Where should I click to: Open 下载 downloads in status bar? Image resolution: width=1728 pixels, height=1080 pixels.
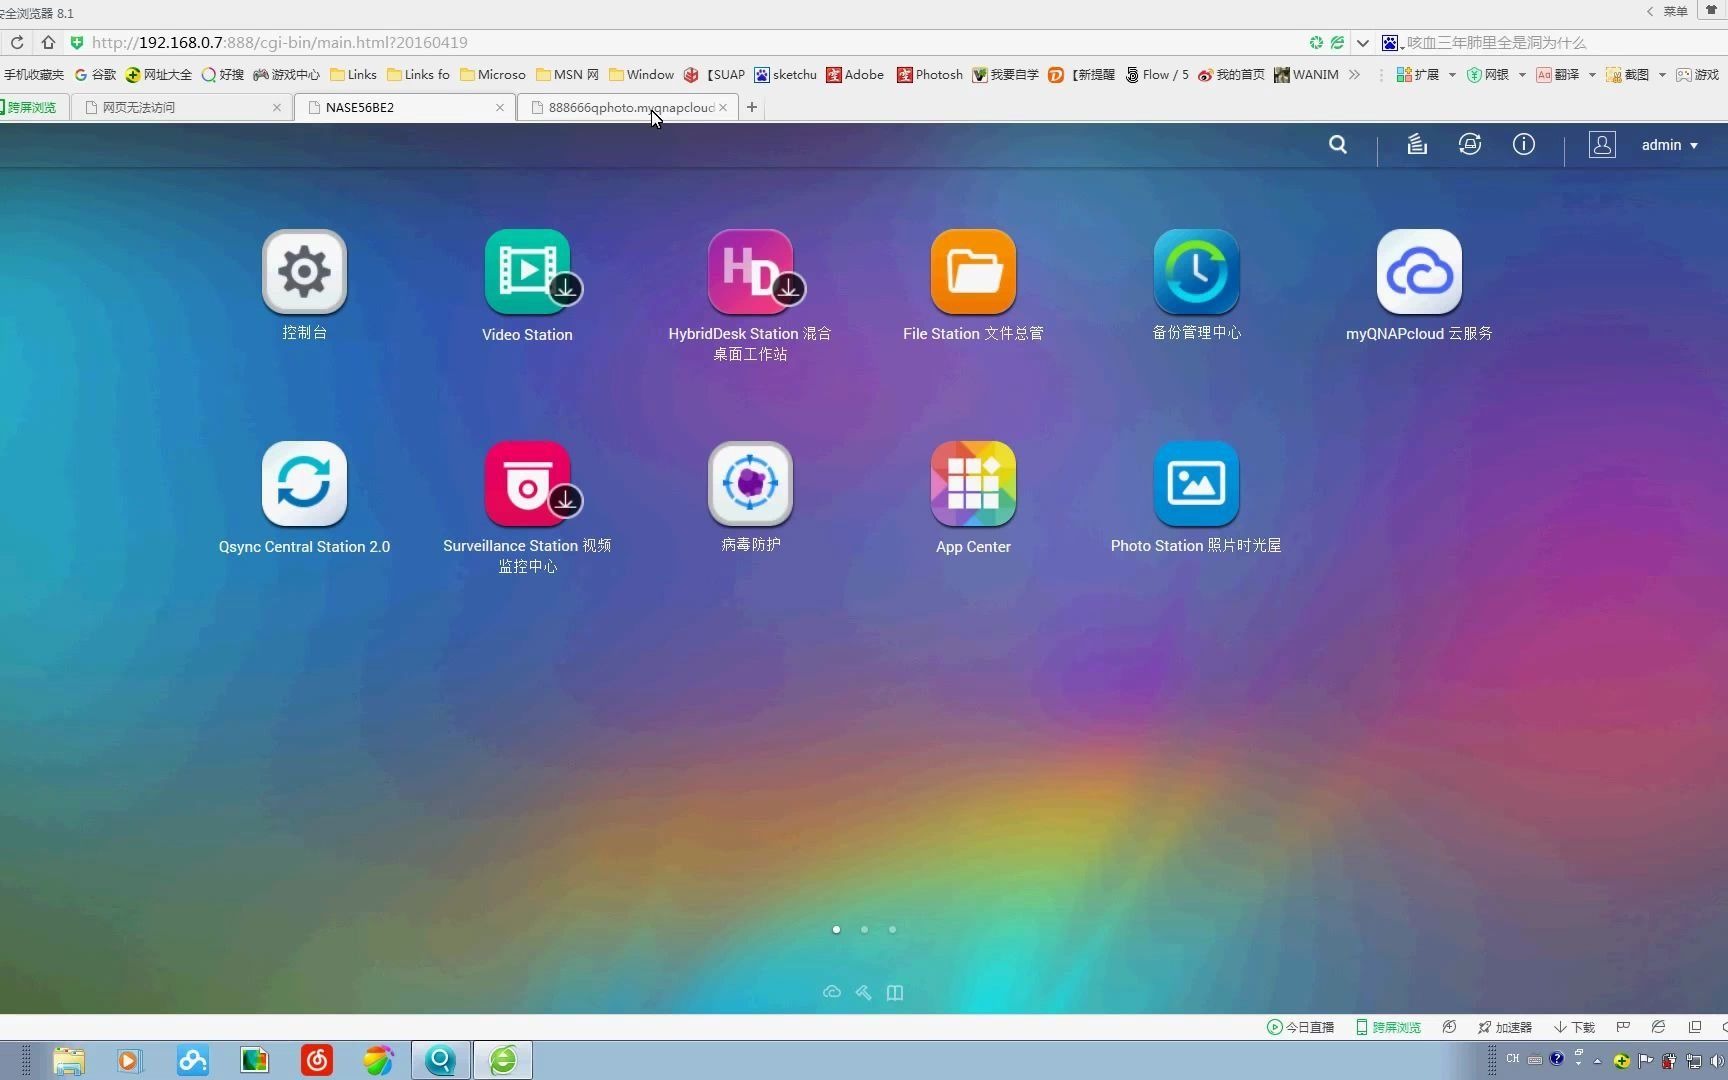1574,1027
